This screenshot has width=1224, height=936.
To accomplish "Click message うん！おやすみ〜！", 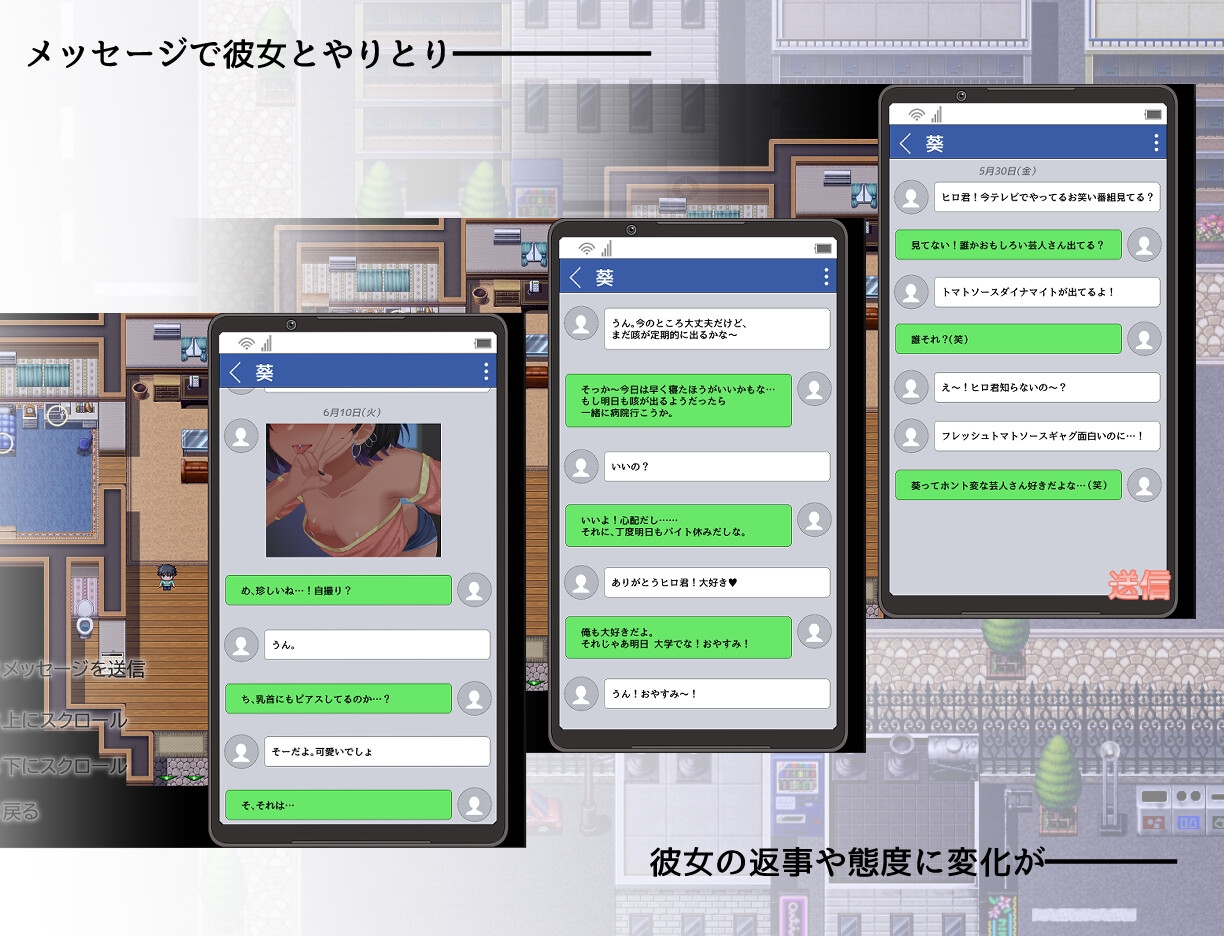I will tap(717, 693).
